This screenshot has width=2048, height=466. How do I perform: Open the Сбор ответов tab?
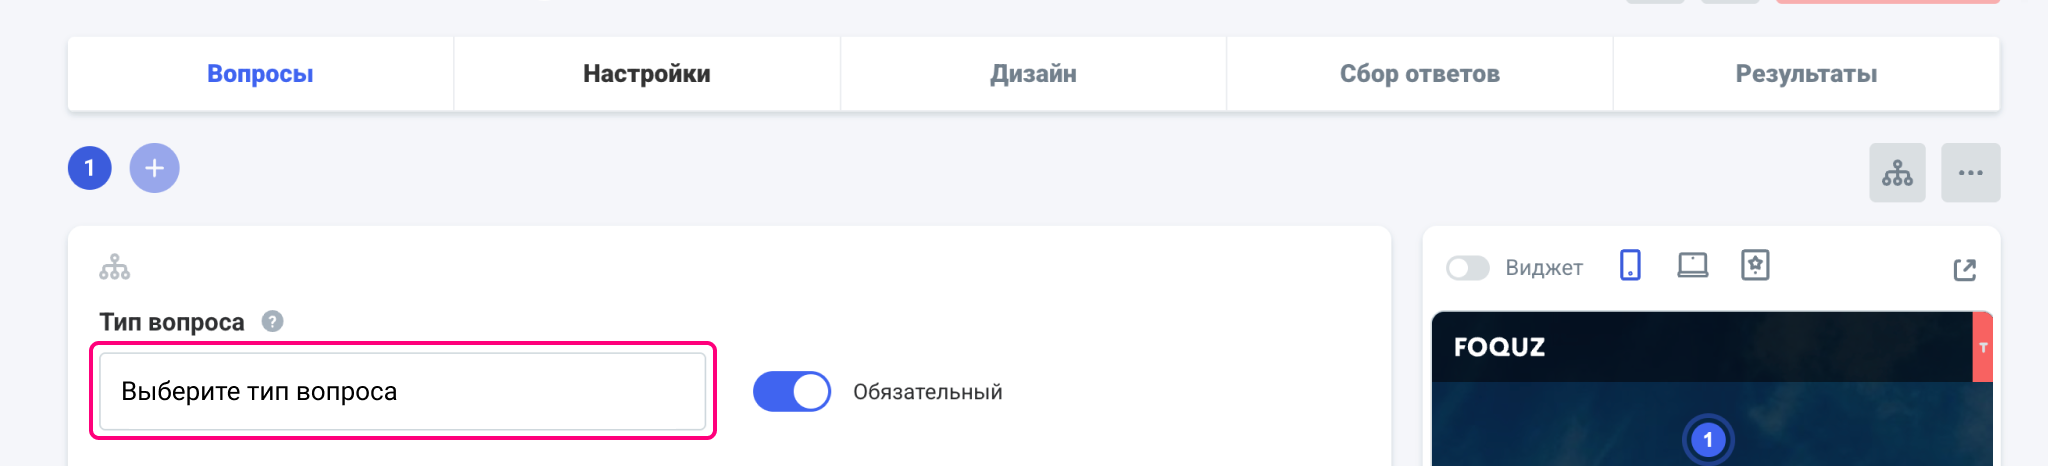pyautogui.click(x=1419, y=74)
